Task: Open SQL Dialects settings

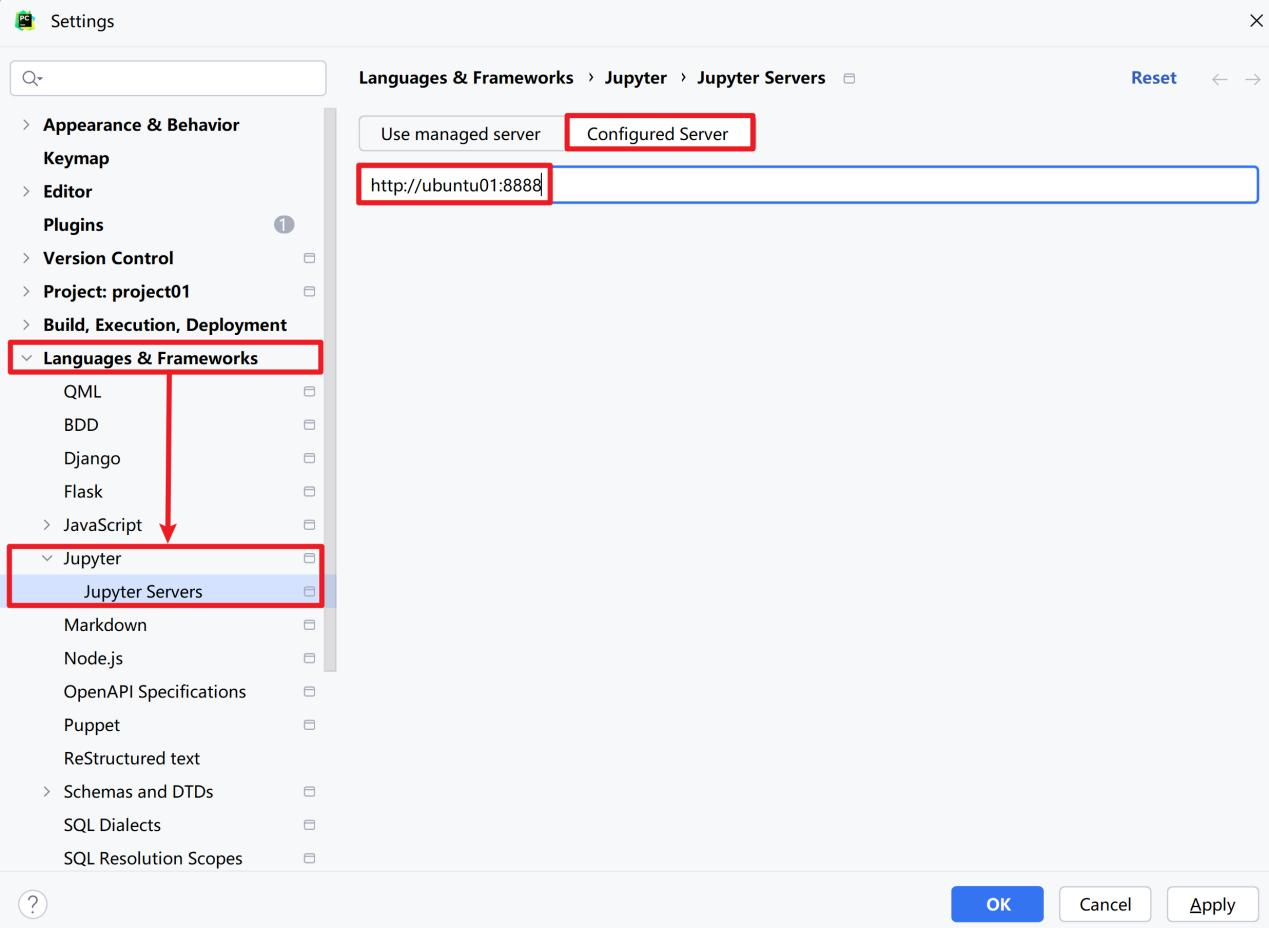Action: (x=112, y=825)
